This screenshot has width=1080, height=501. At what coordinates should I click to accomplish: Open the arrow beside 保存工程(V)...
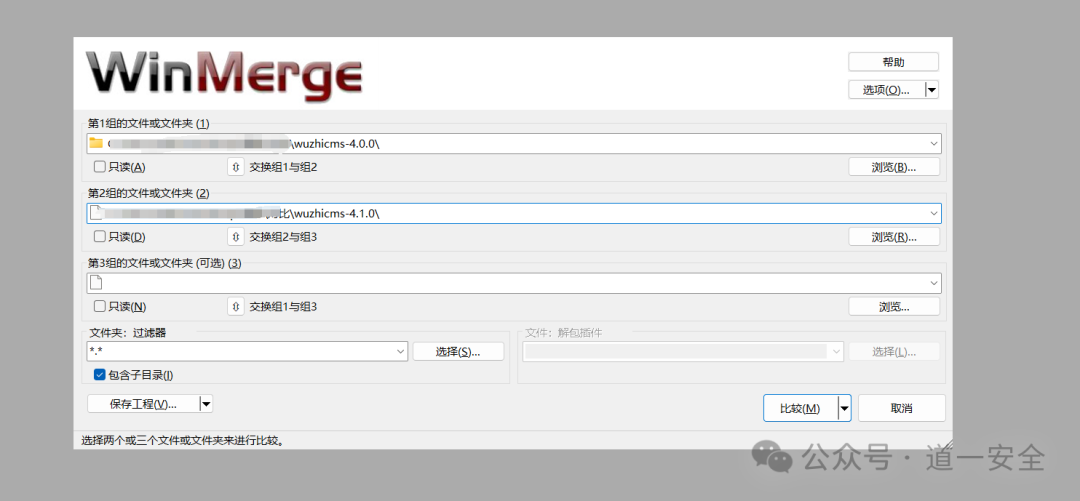tap(205, 404)
